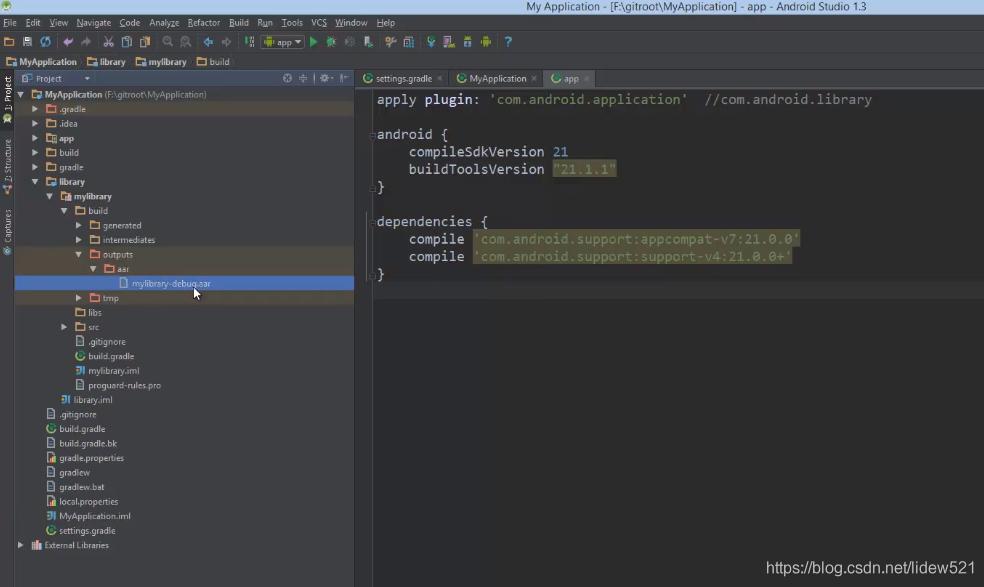Run the app with the green Run icon

click(313, 42)
